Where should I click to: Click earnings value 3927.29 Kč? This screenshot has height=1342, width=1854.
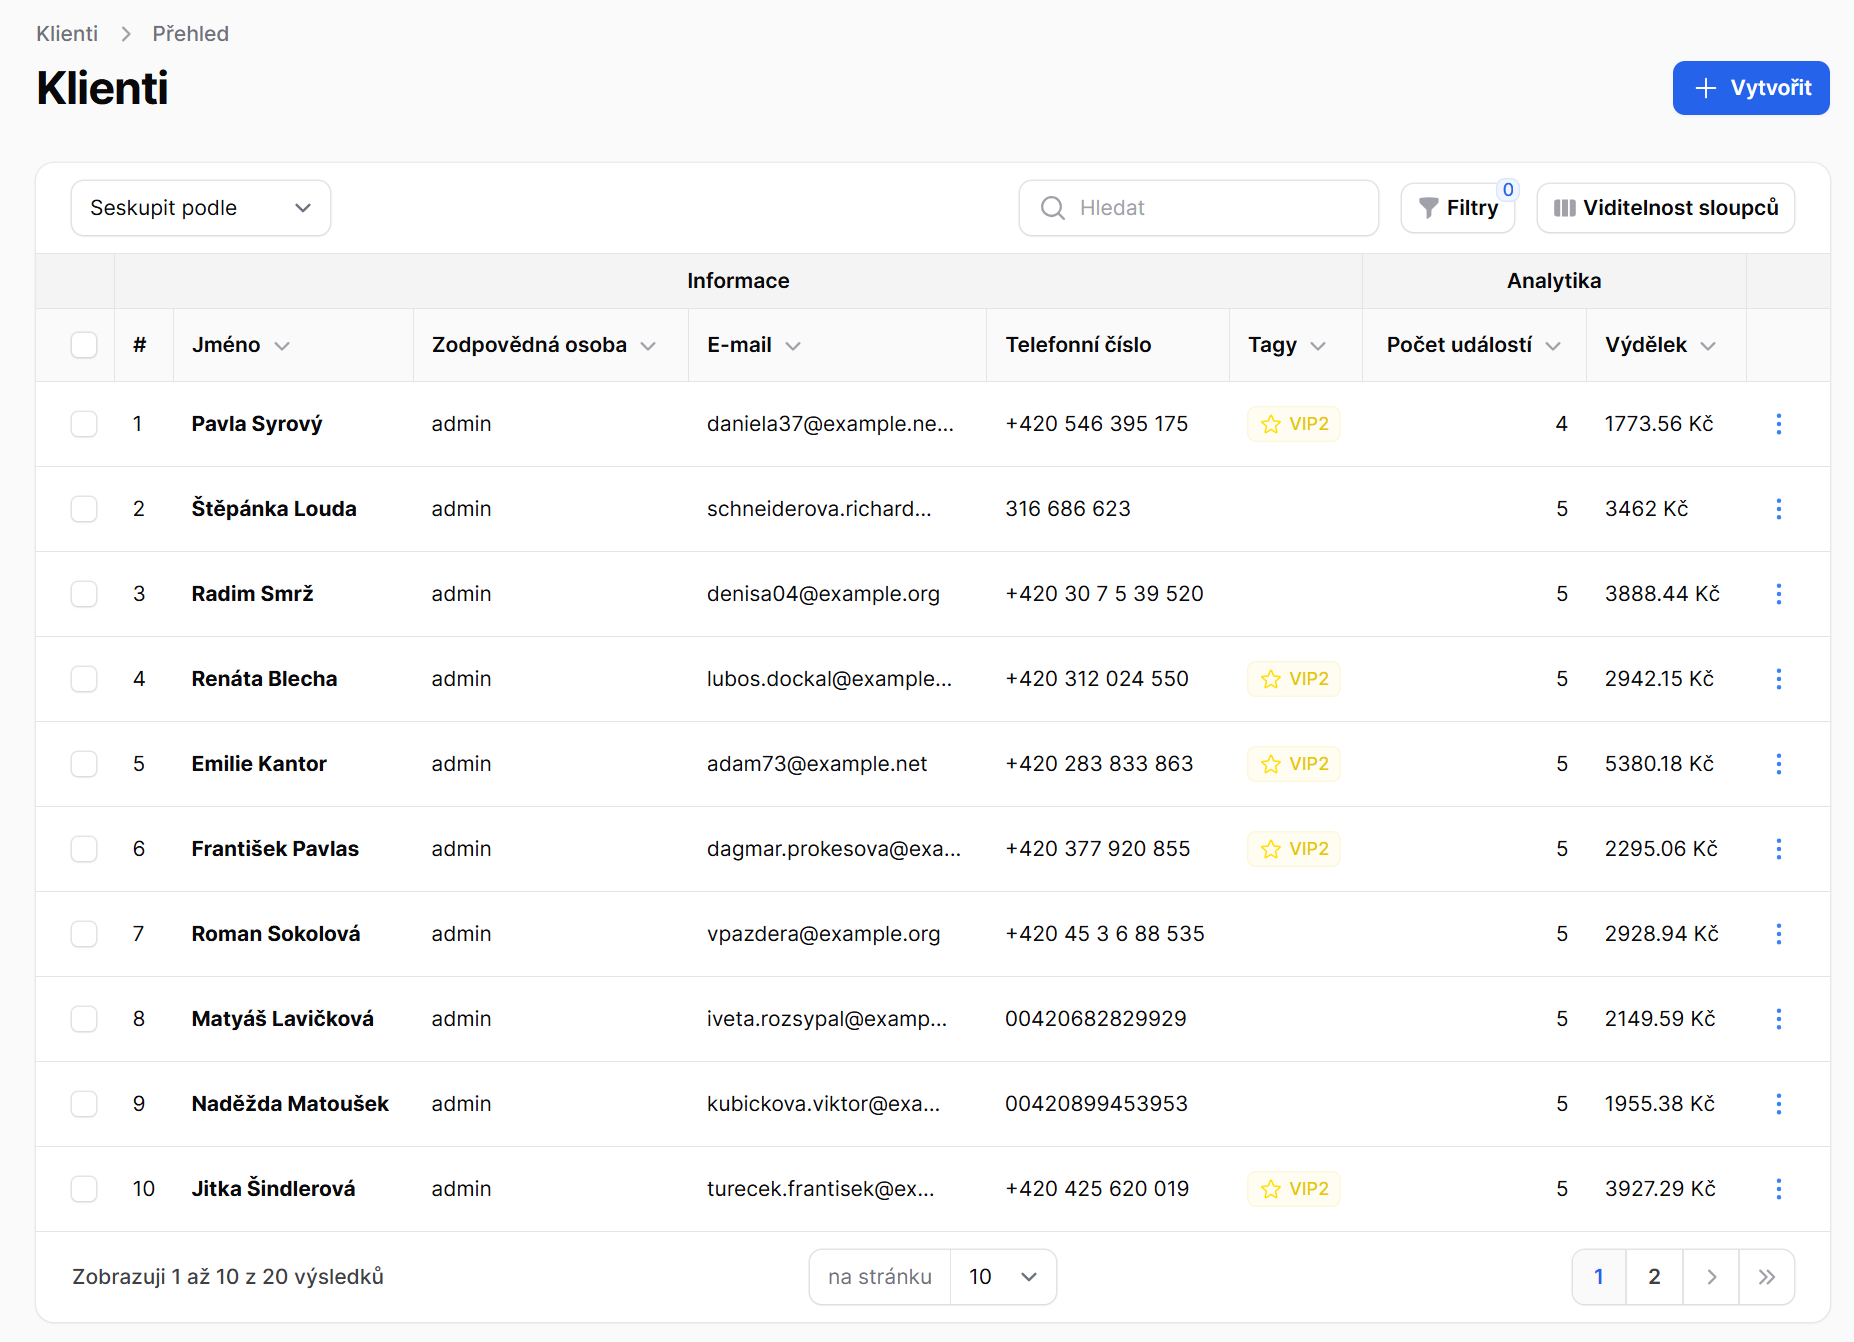(x=1660, y=1189)
